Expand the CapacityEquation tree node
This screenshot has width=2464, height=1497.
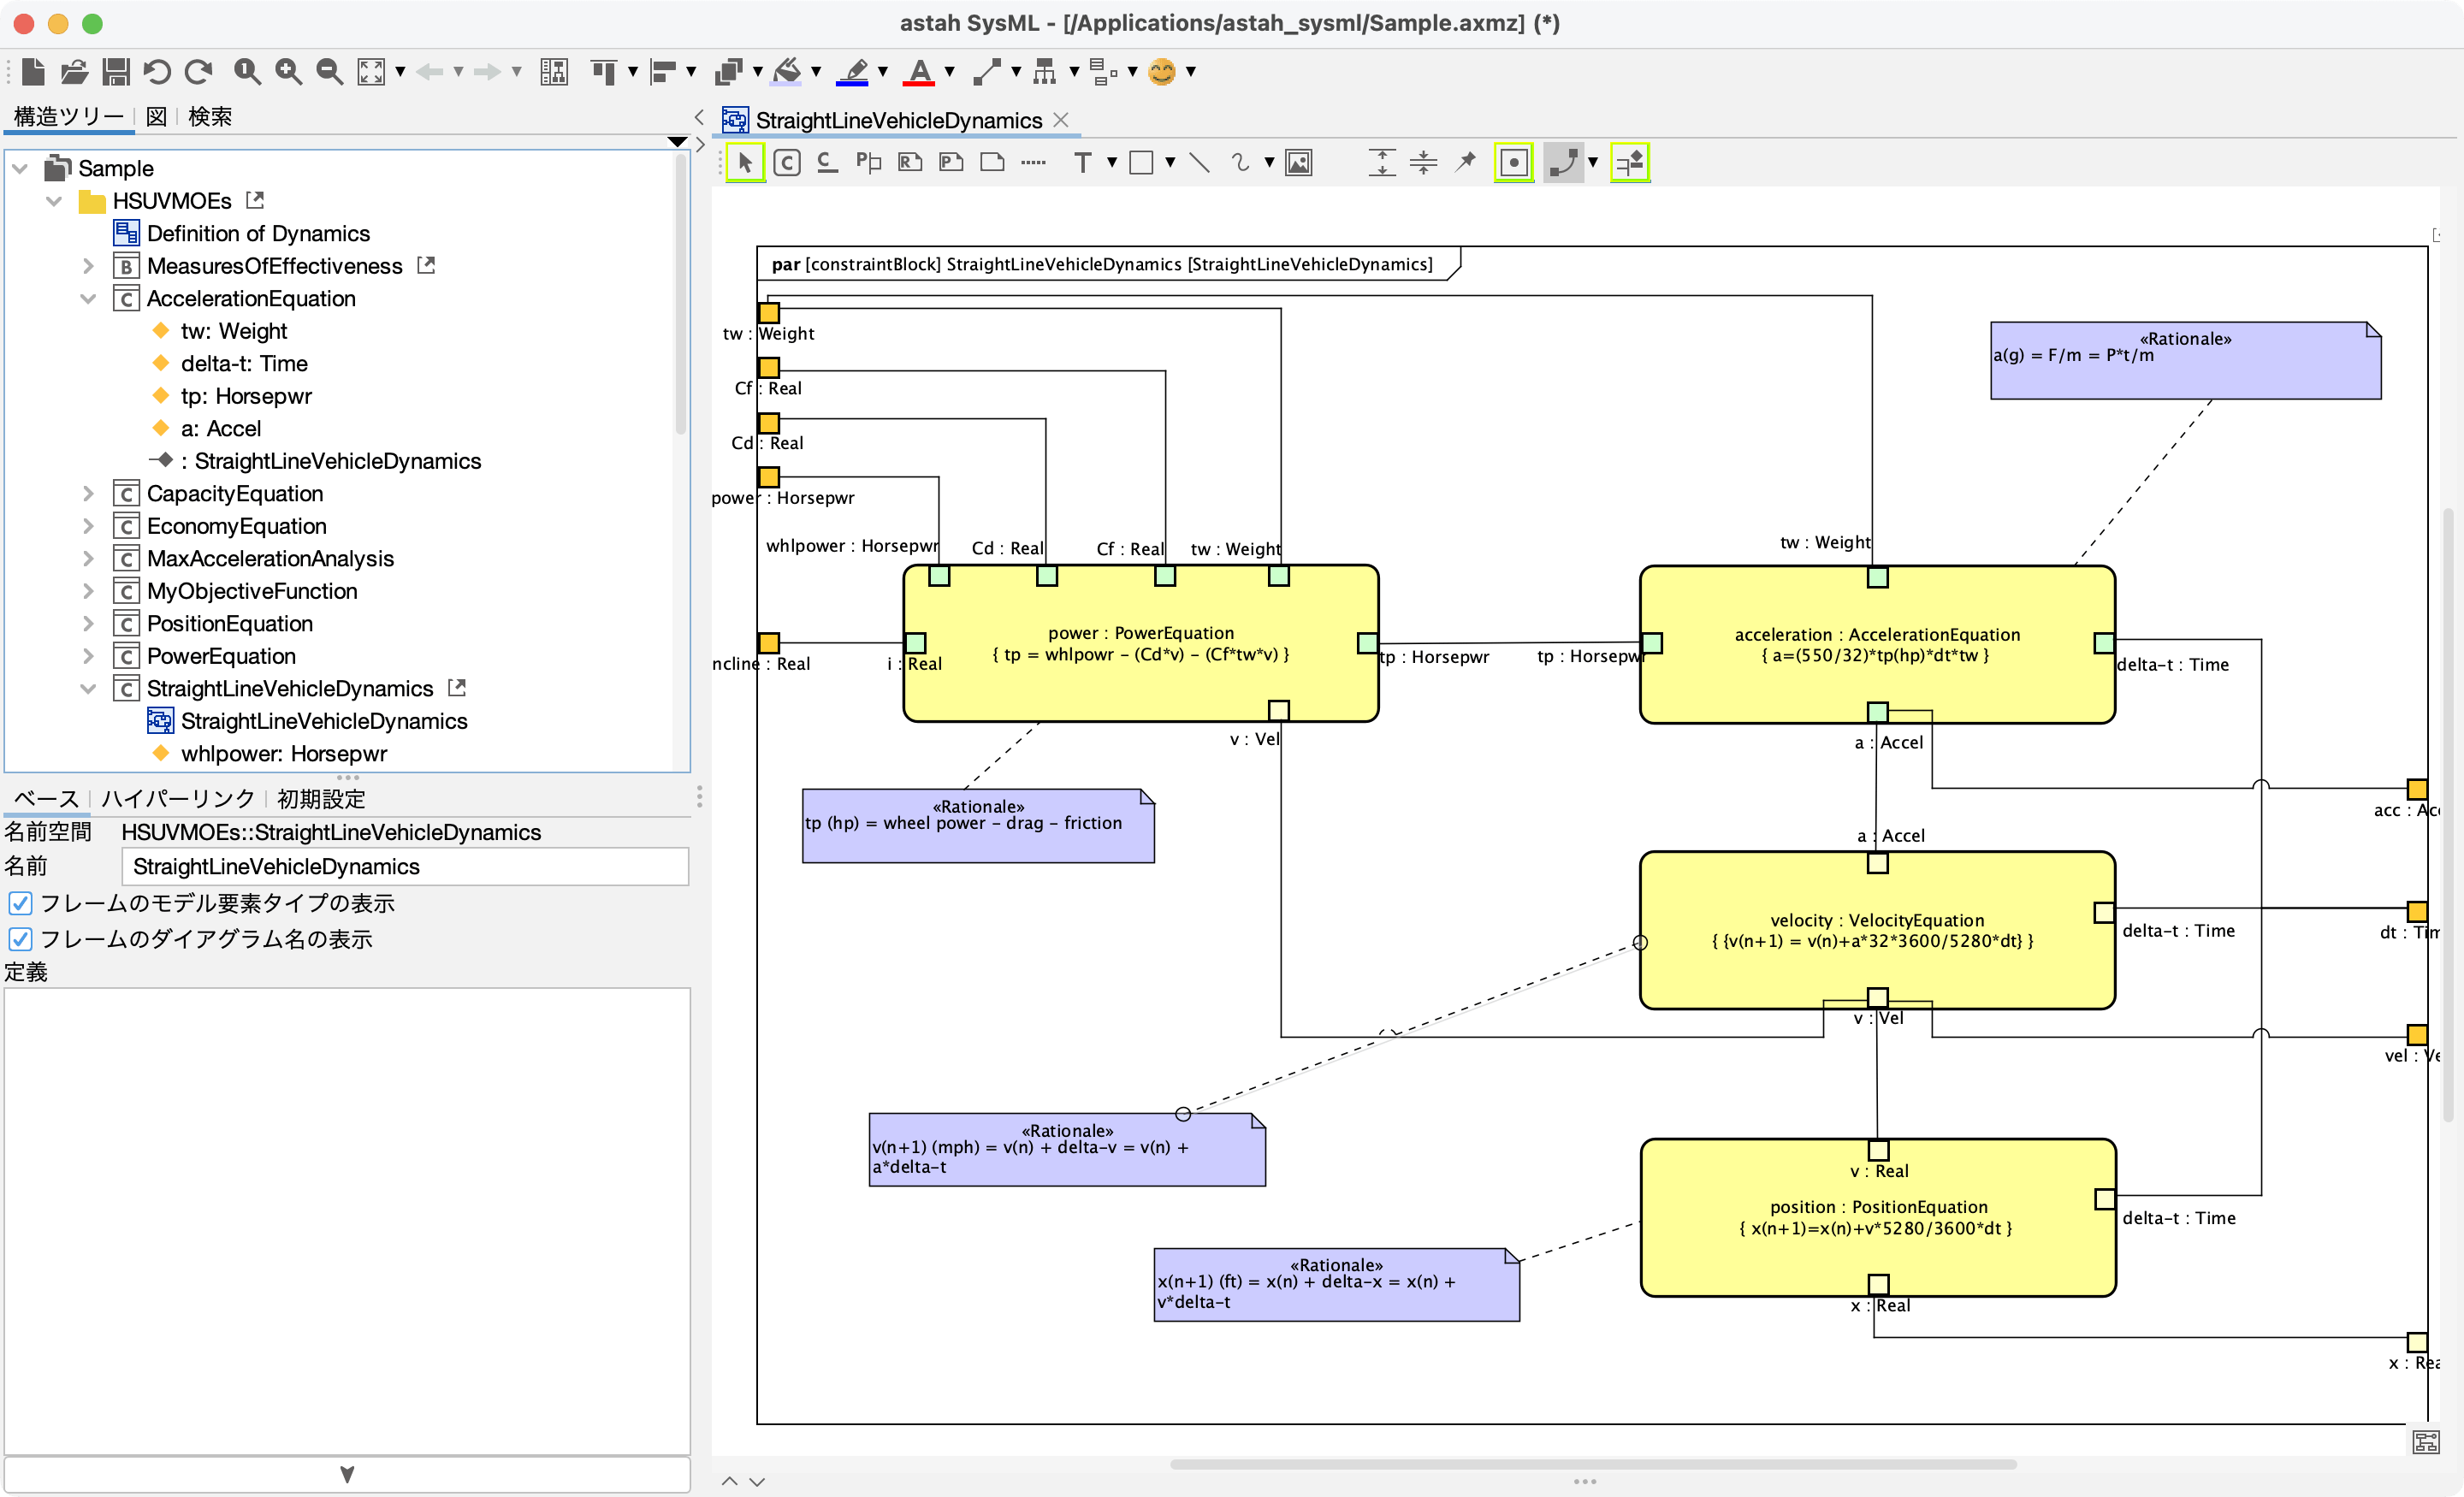88,493
